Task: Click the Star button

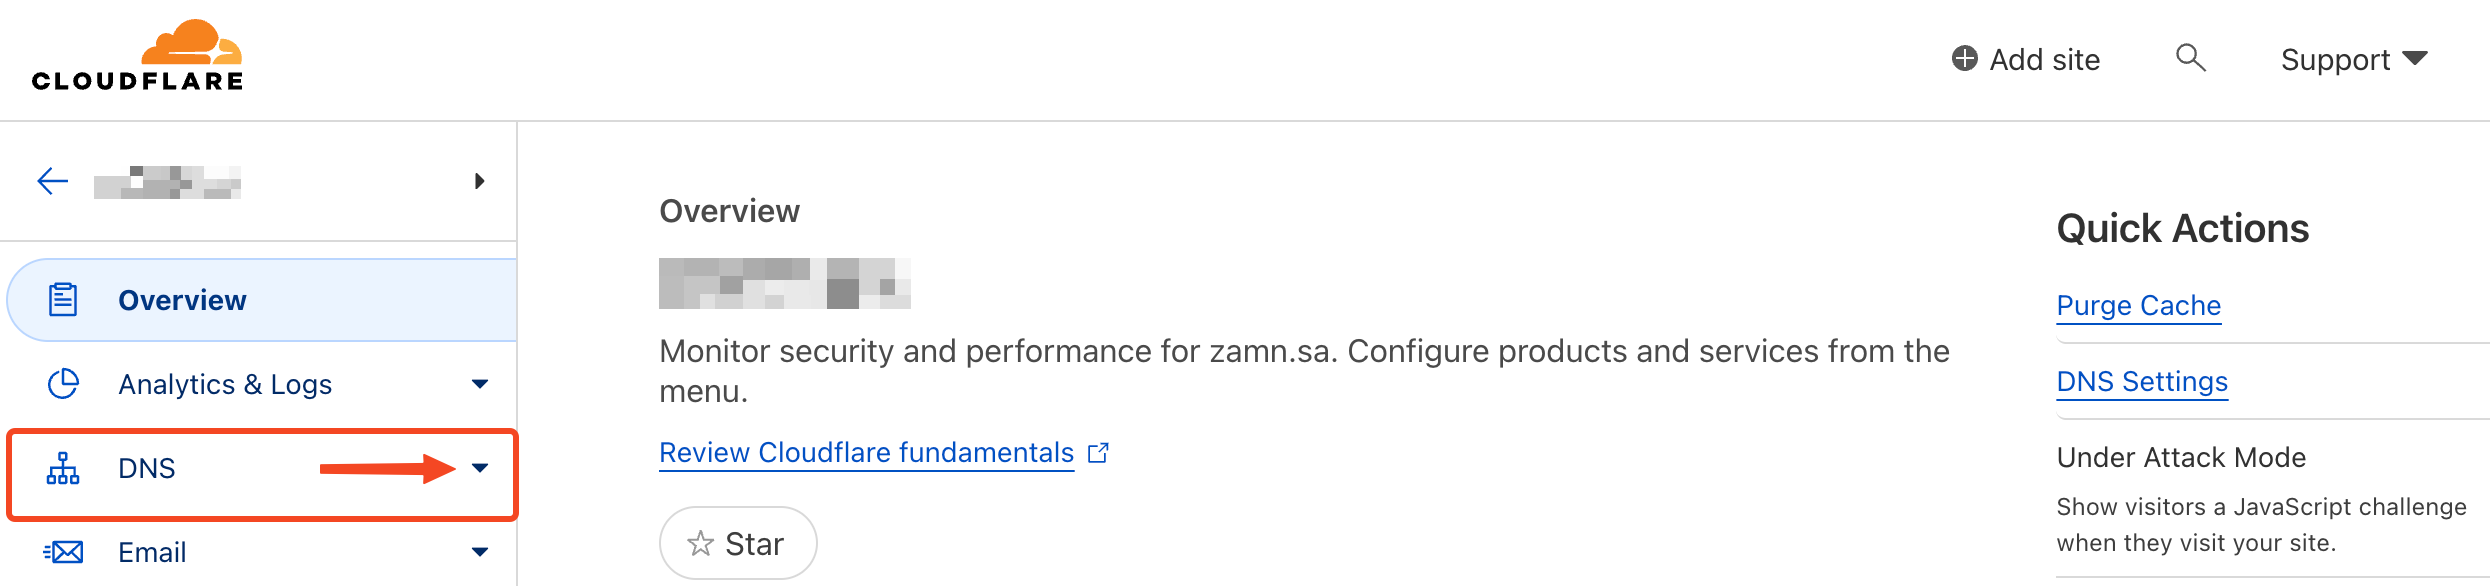Action: pos(738,543)
